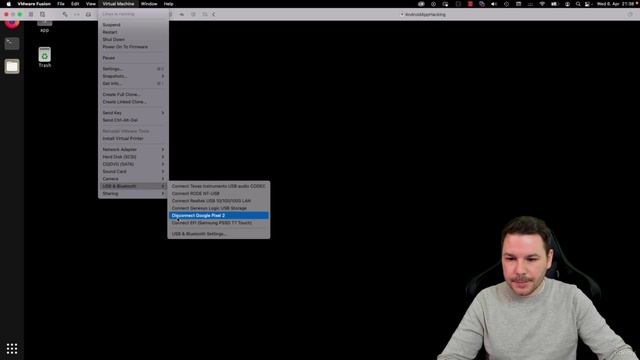
Task: Open the Wi-Fi status icon
Action: pos(542,4)
